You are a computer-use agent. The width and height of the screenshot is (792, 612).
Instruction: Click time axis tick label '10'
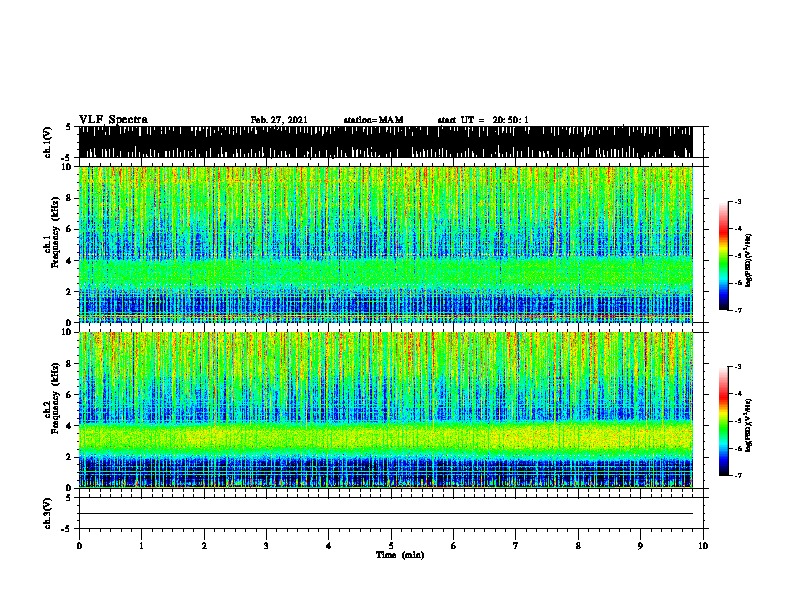click(703, 546)
